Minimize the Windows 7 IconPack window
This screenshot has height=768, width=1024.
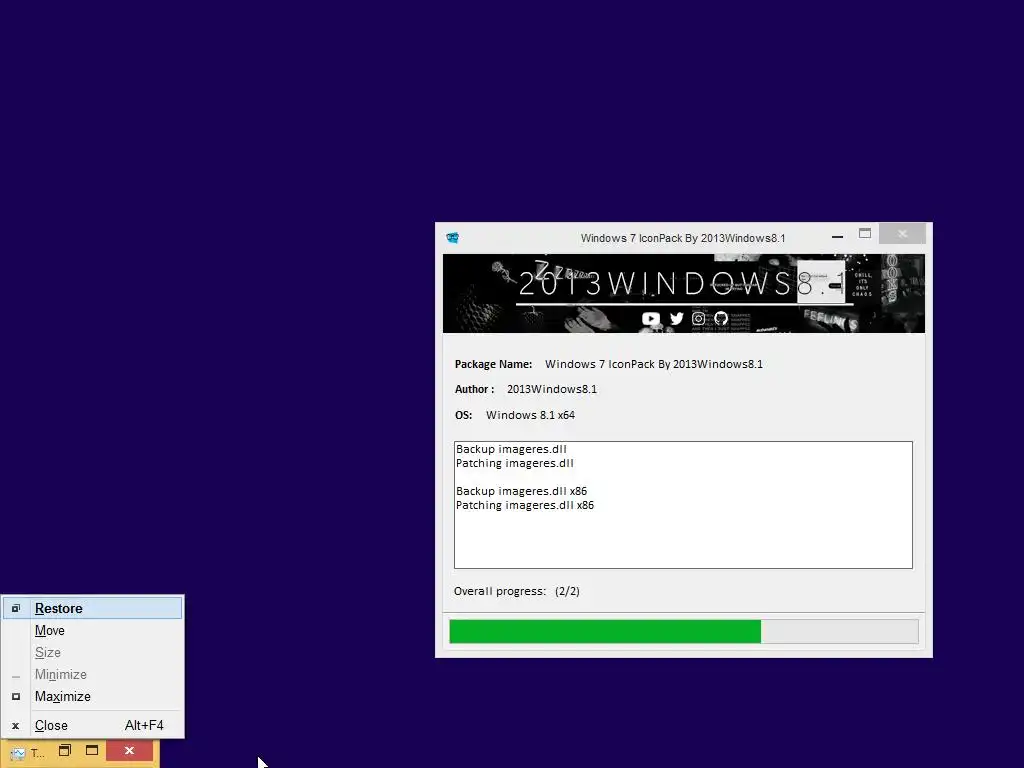coord(837,235)
